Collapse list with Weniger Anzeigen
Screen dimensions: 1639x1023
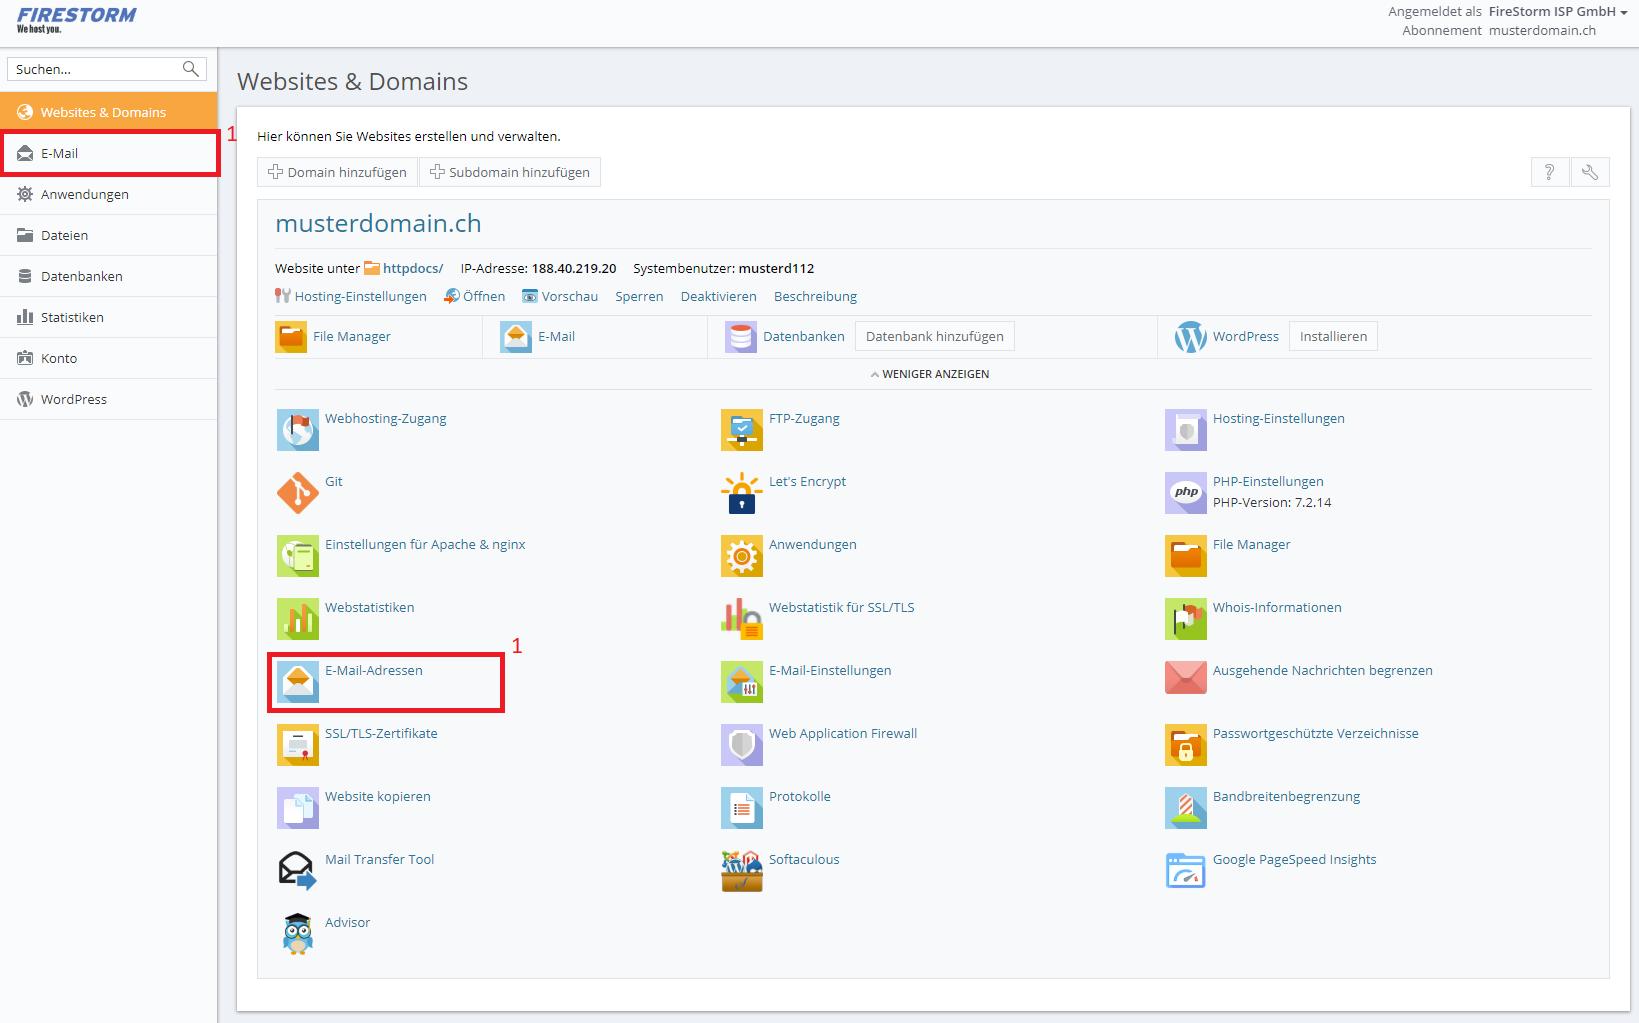click(930, 374)
